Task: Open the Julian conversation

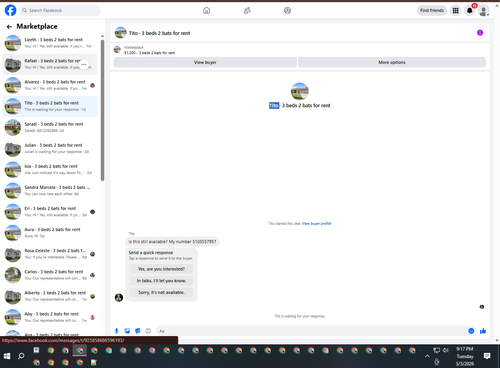Action: tap(50, 148)
